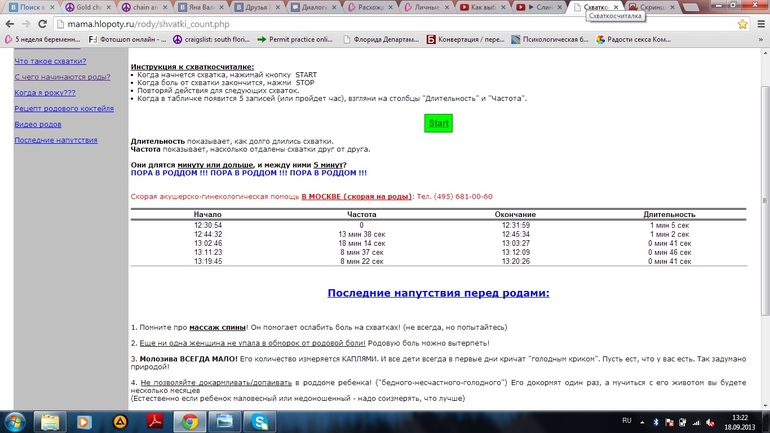Click the 'Последние напутствия перед родами:' heading link
770x433 pixels.
click(x=438, y=293)
